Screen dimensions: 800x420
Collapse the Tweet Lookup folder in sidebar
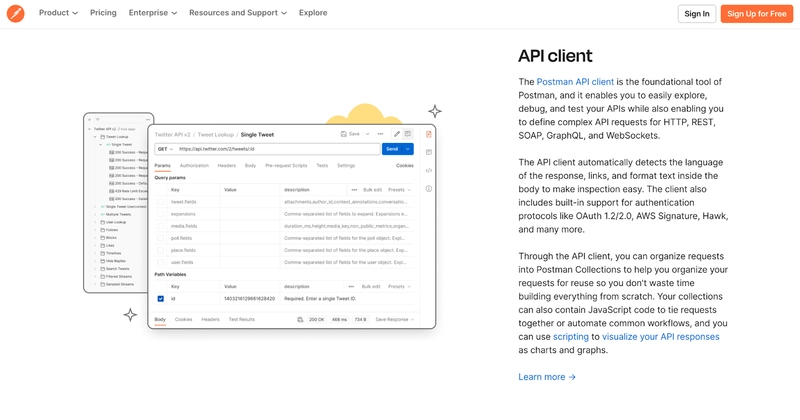pos(95,137)
